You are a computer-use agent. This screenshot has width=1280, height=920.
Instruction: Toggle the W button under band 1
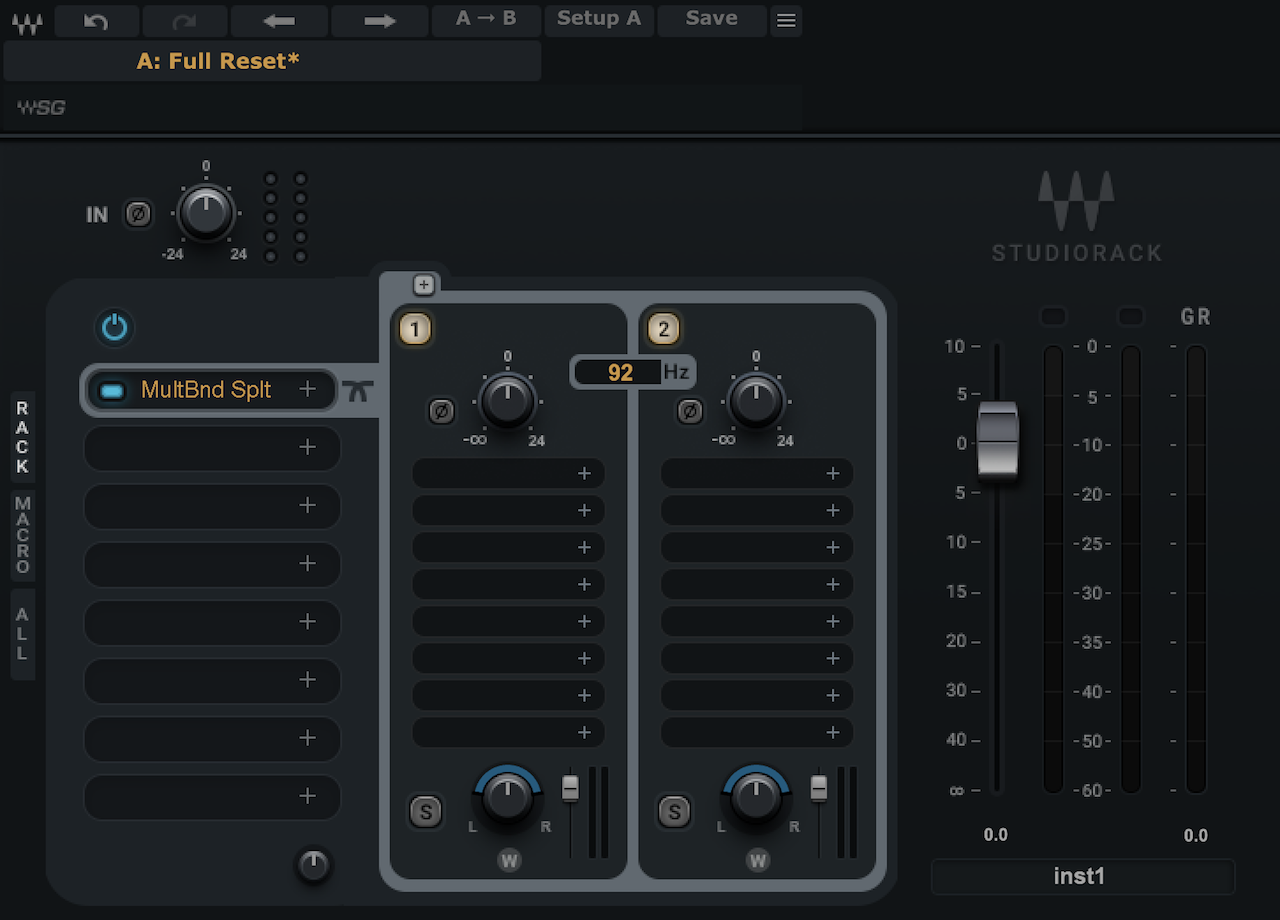[509, 860]
